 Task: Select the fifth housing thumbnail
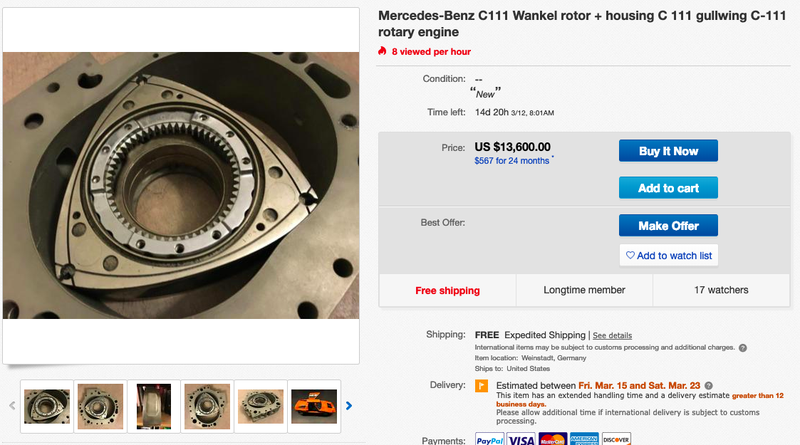[x=261, y=406]
